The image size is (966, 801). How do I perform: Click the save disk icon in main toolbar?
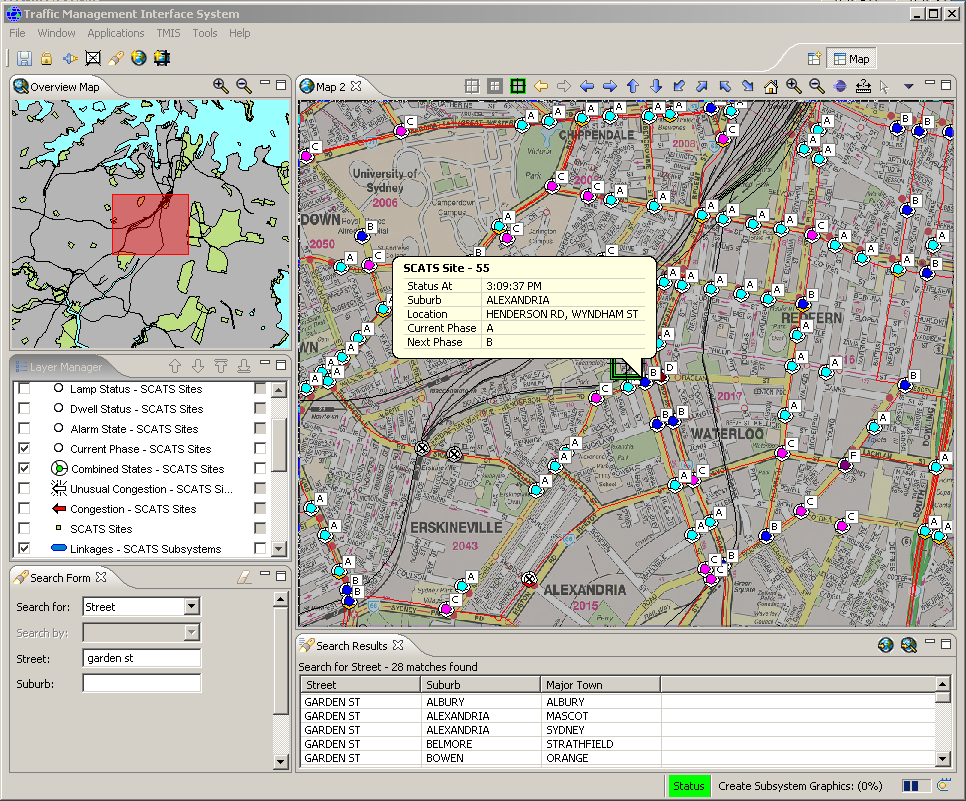[x=24, y=58]
